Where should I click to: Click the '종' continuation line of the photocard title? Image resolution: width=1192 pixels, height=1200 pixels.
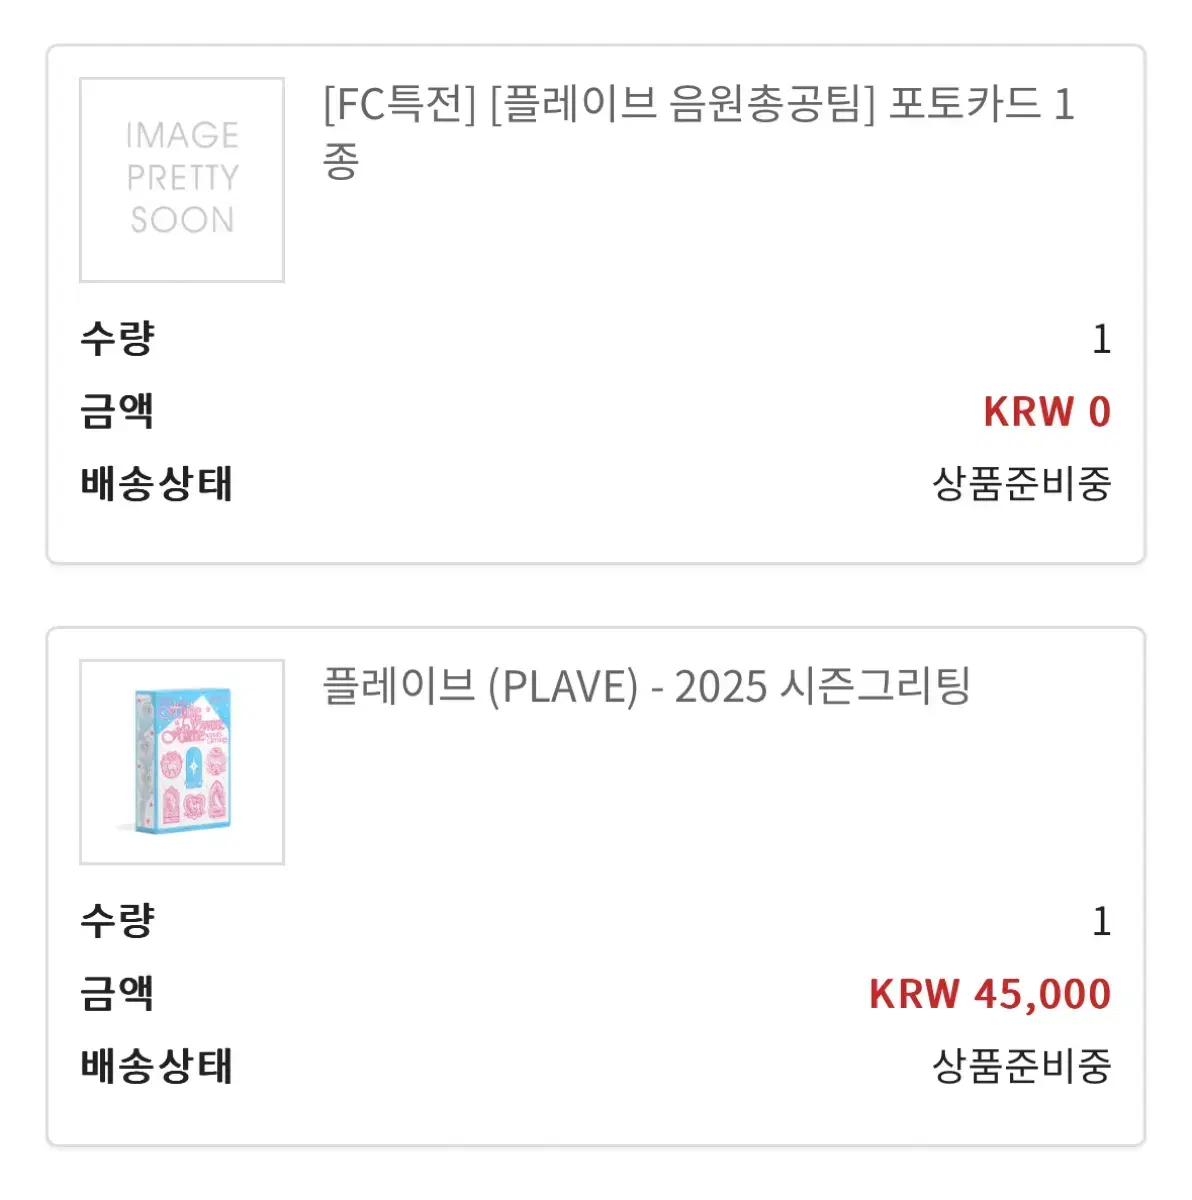[340, 160]
